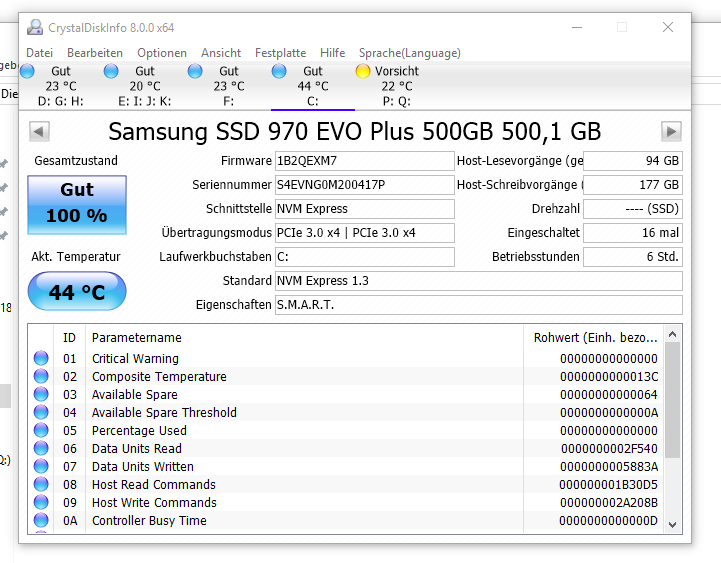This screenshot has height=563, width=721.
Task: Click the Host-Schreibvorgänge value 177 GB
Action: [x=633, y=185]
